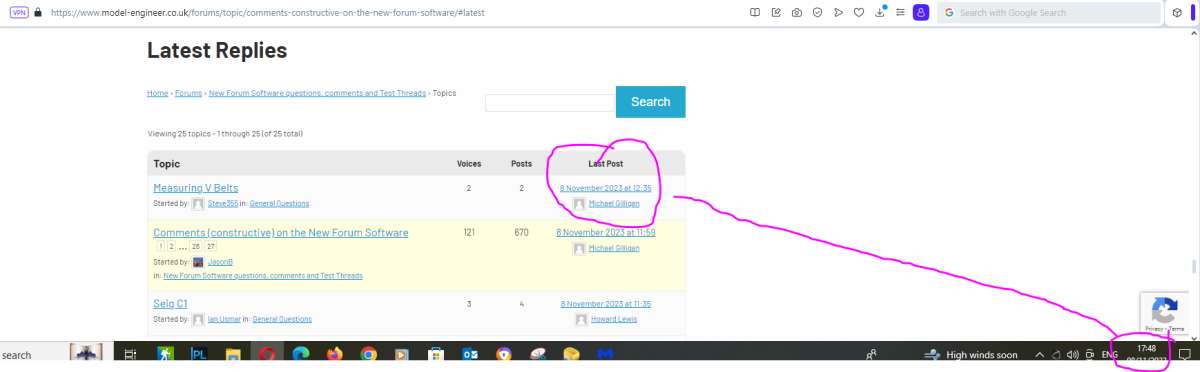Go to page 2 of Comments topic
Image resolution: width=1200 pixels, height=372 pixels.
pyautogui.click(x=171, y=246)
